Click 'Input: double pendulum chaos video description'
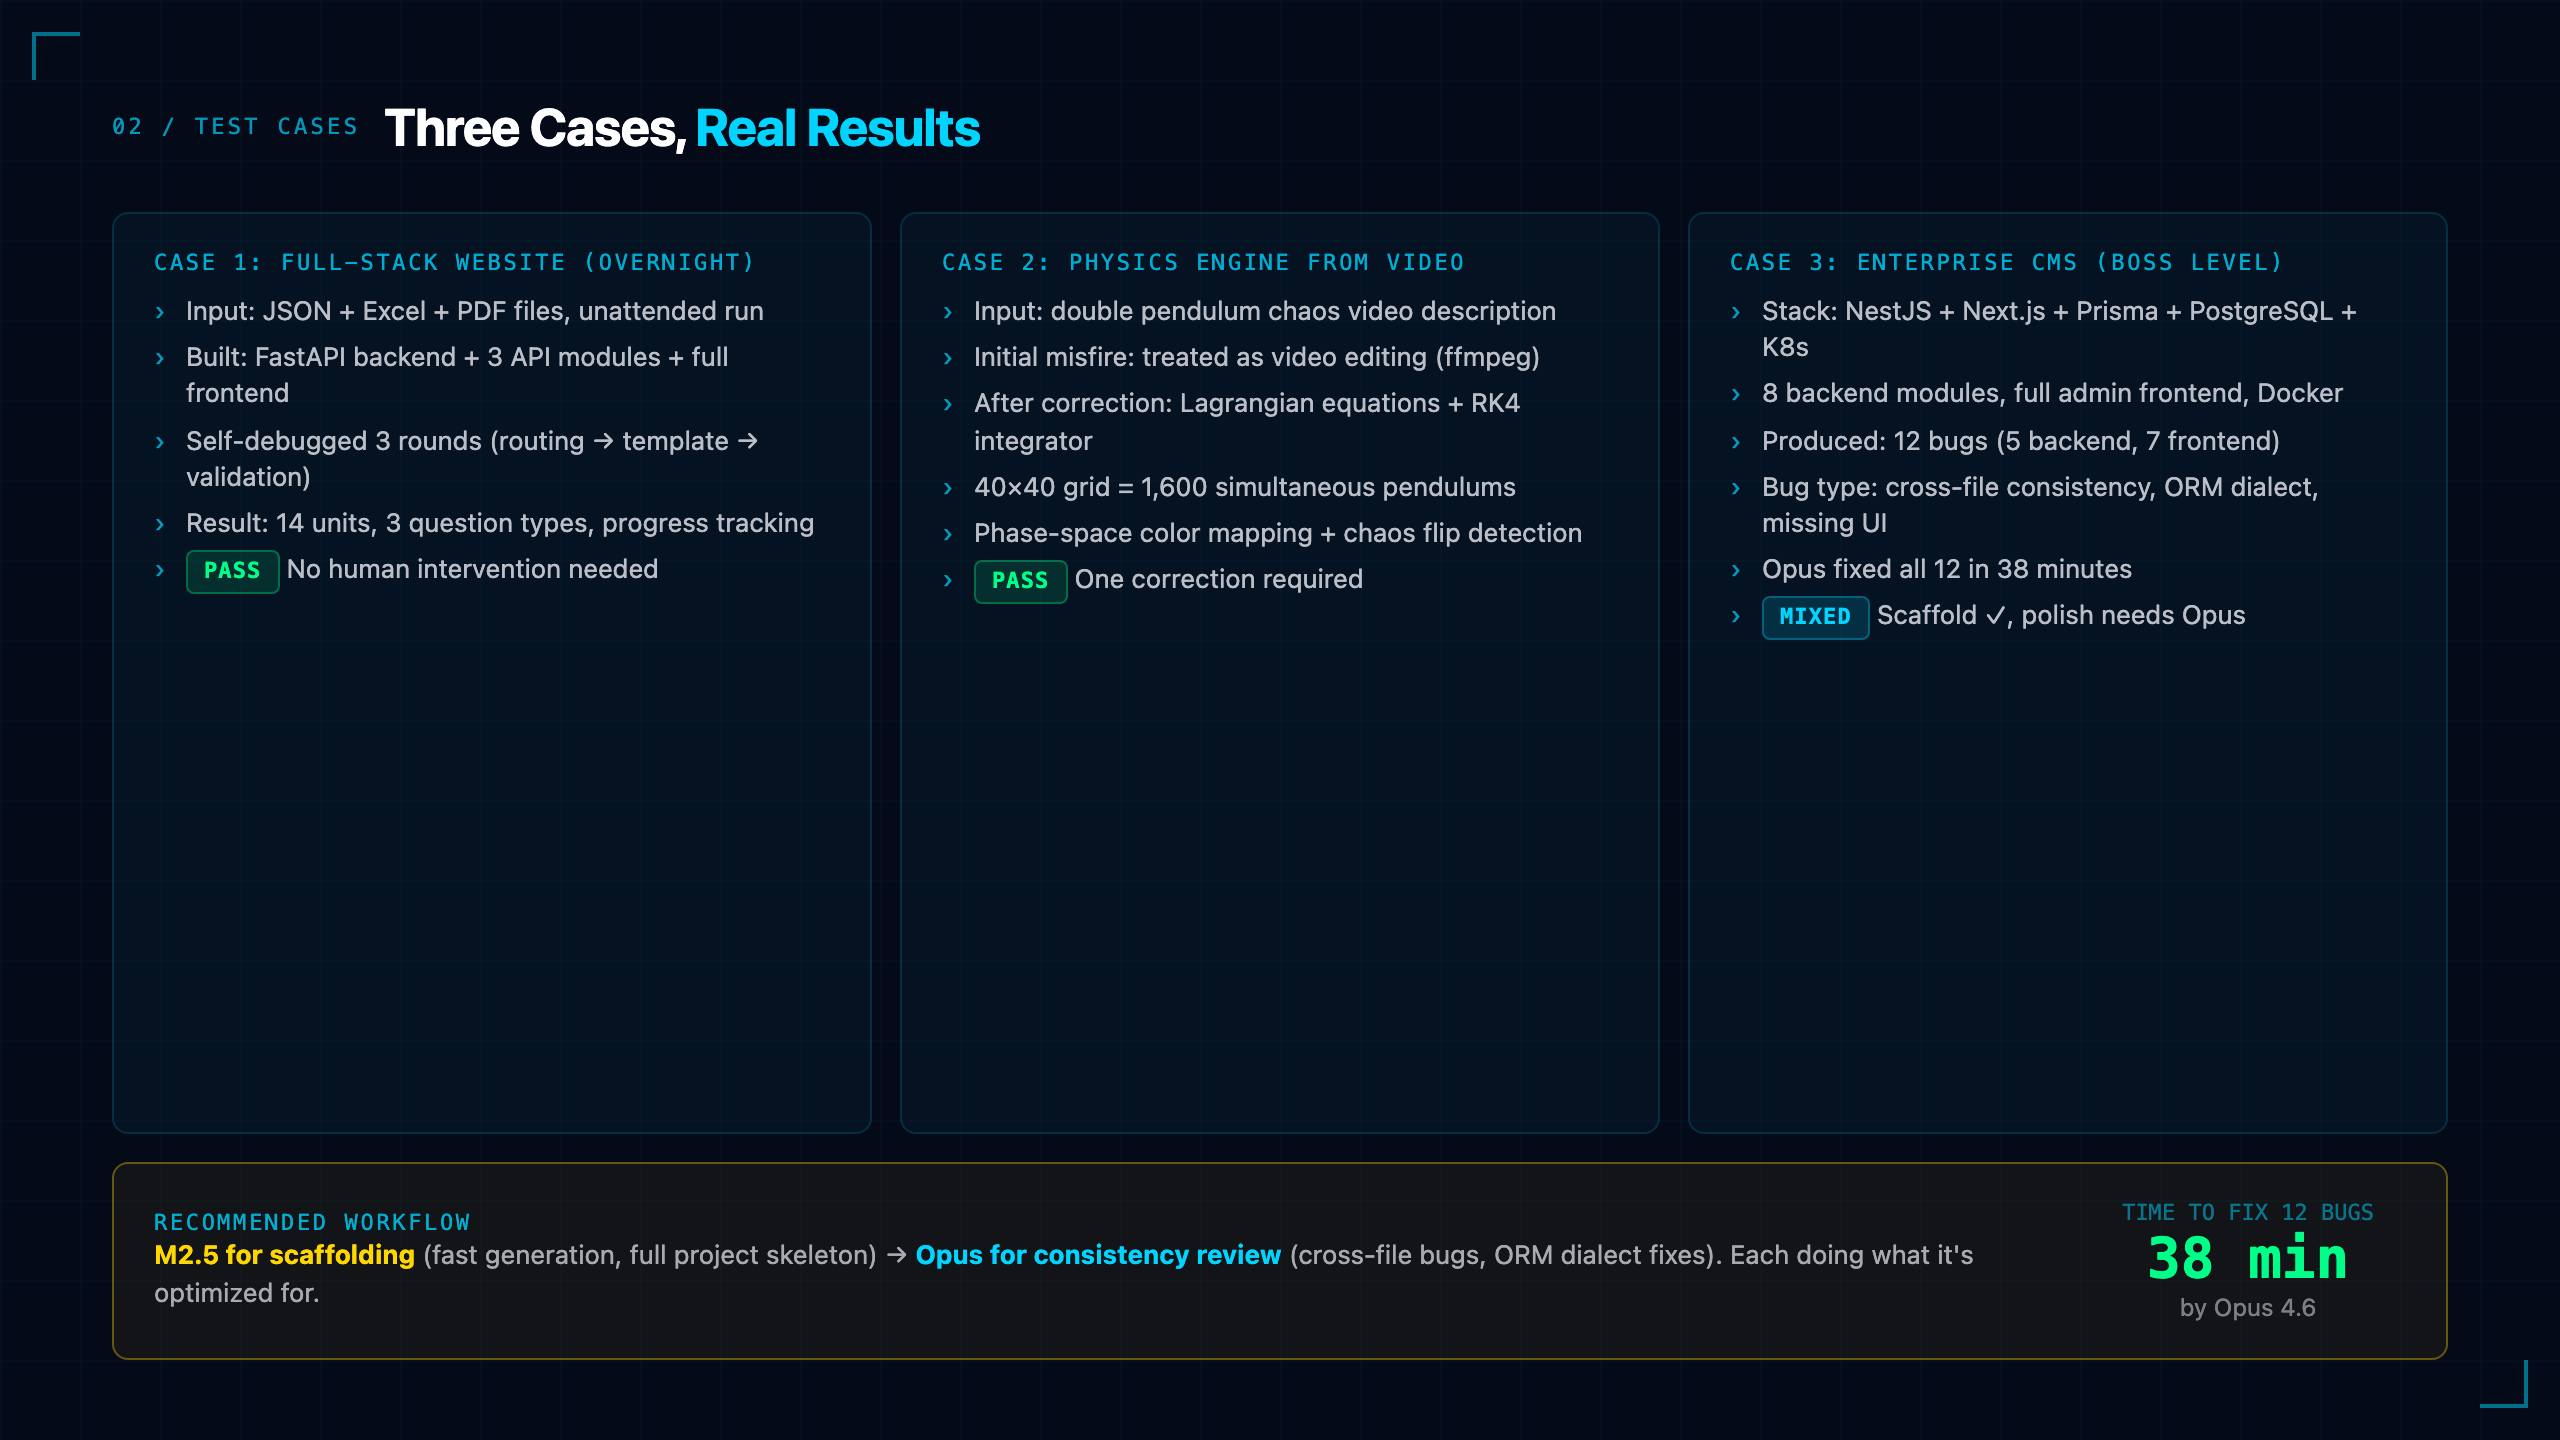The image size is (2560, 1440). point(1265,311)
